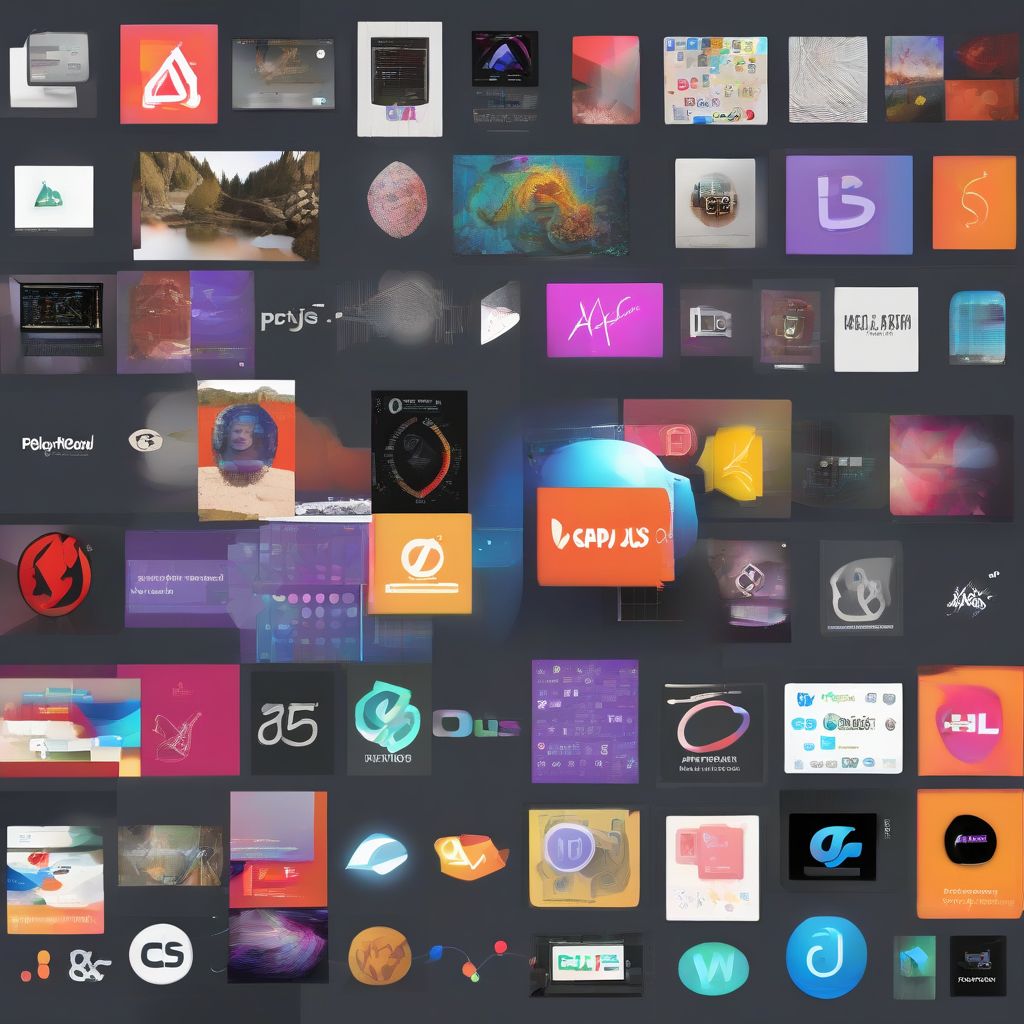Select the magenta tile with white signature
This screenshot has height=1024, width=1024.
click(605, 320)
